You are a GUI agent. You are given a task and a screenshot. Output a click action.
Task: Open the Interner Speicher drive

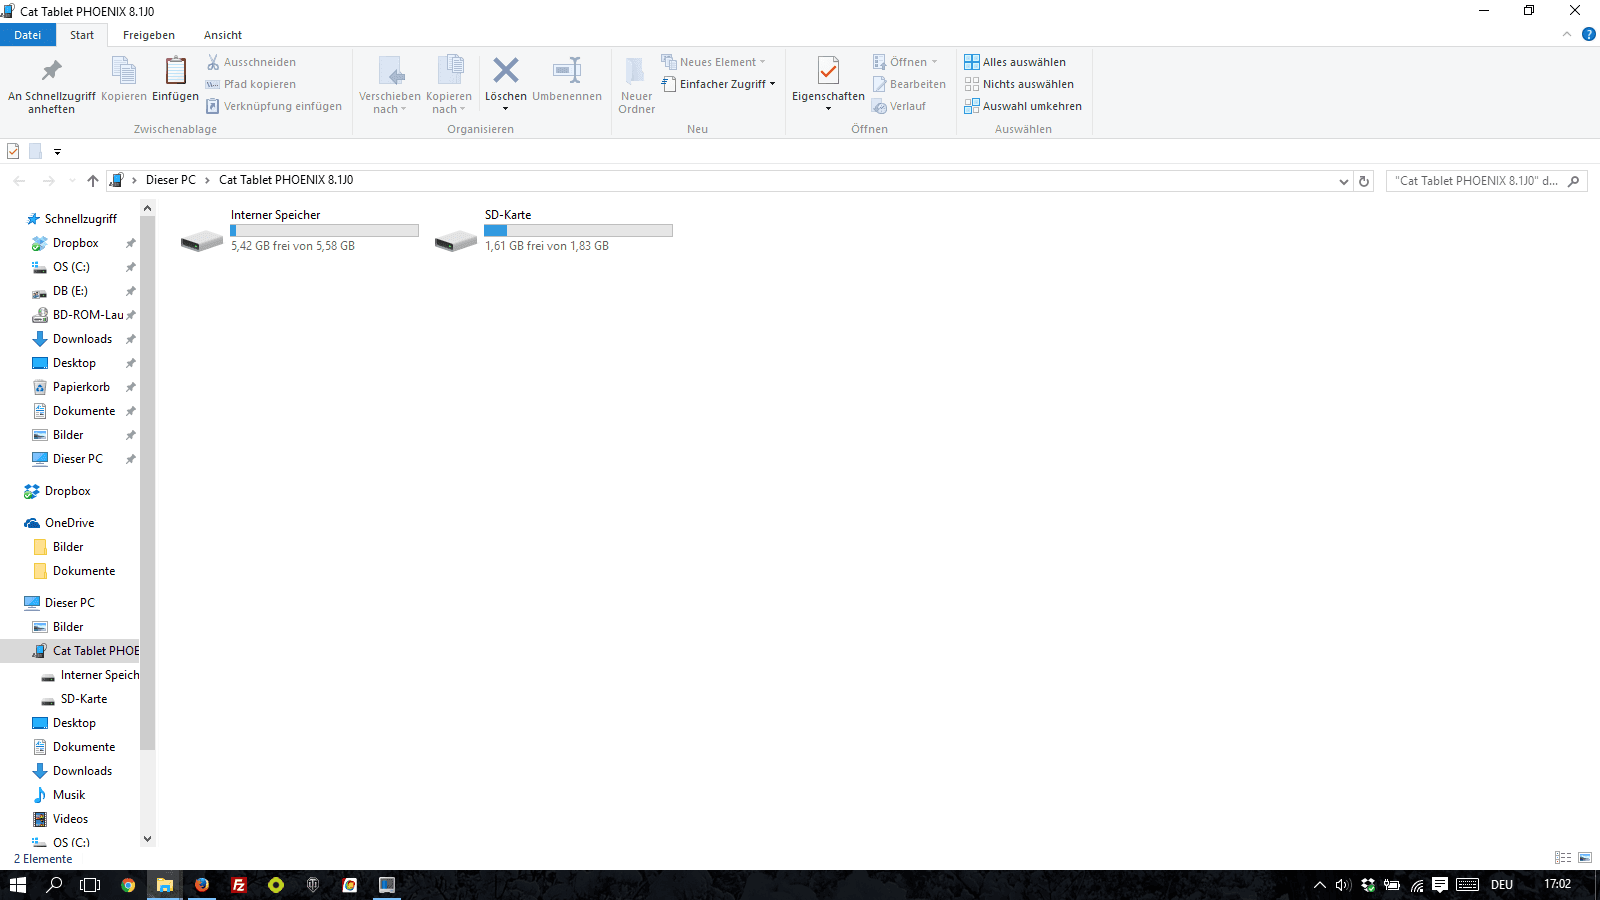(x=202, y=241)
